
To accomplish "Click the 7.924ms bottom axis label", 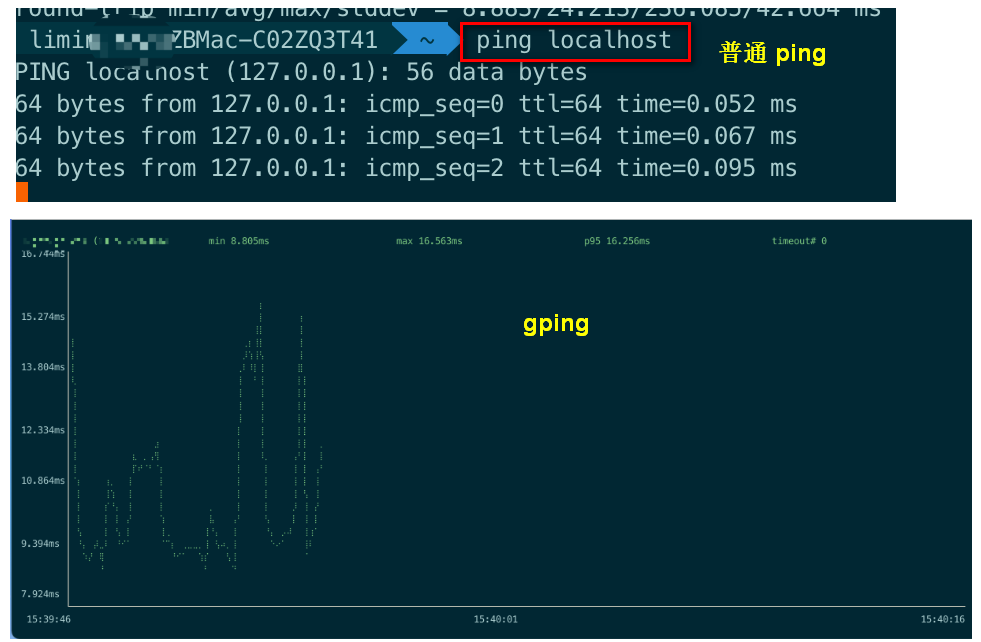I will [38, 593].
